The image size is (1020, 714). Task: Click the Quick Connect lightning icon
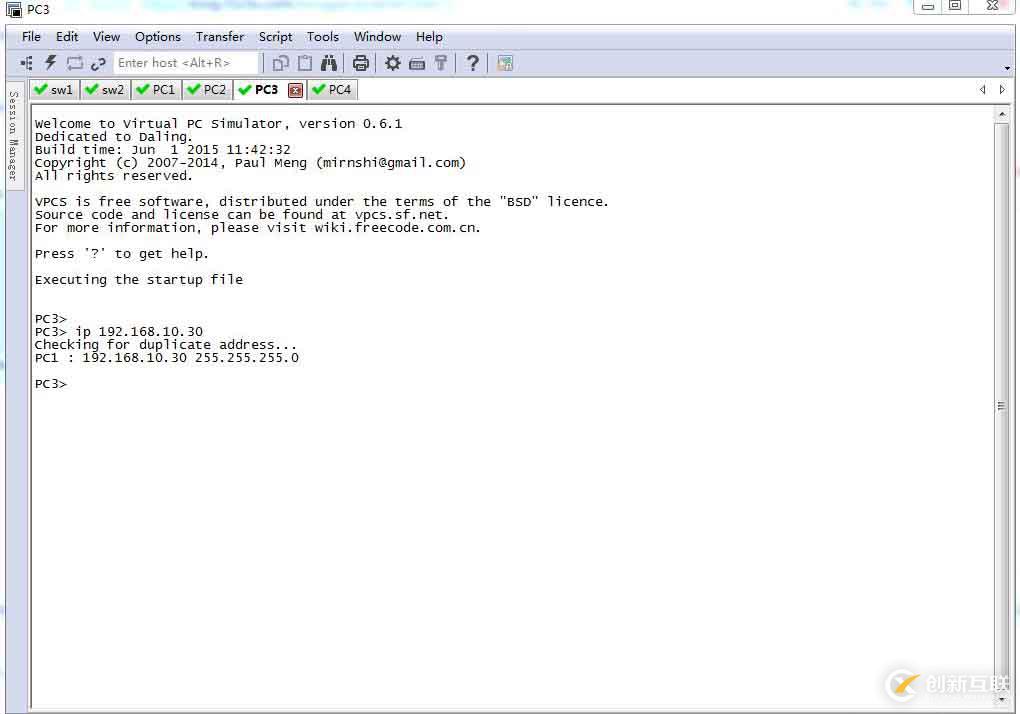(51, 63)
